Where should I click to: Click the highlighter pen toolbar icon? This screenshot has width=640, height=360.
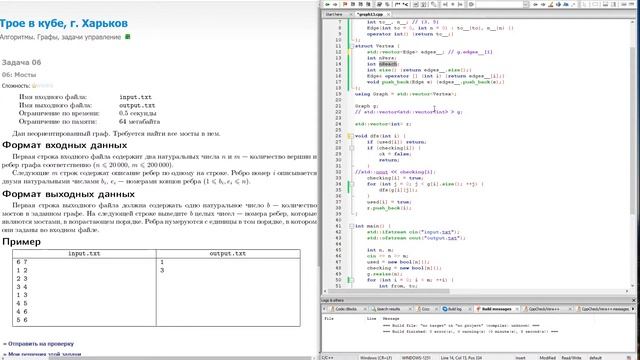(x=550, y=4)
